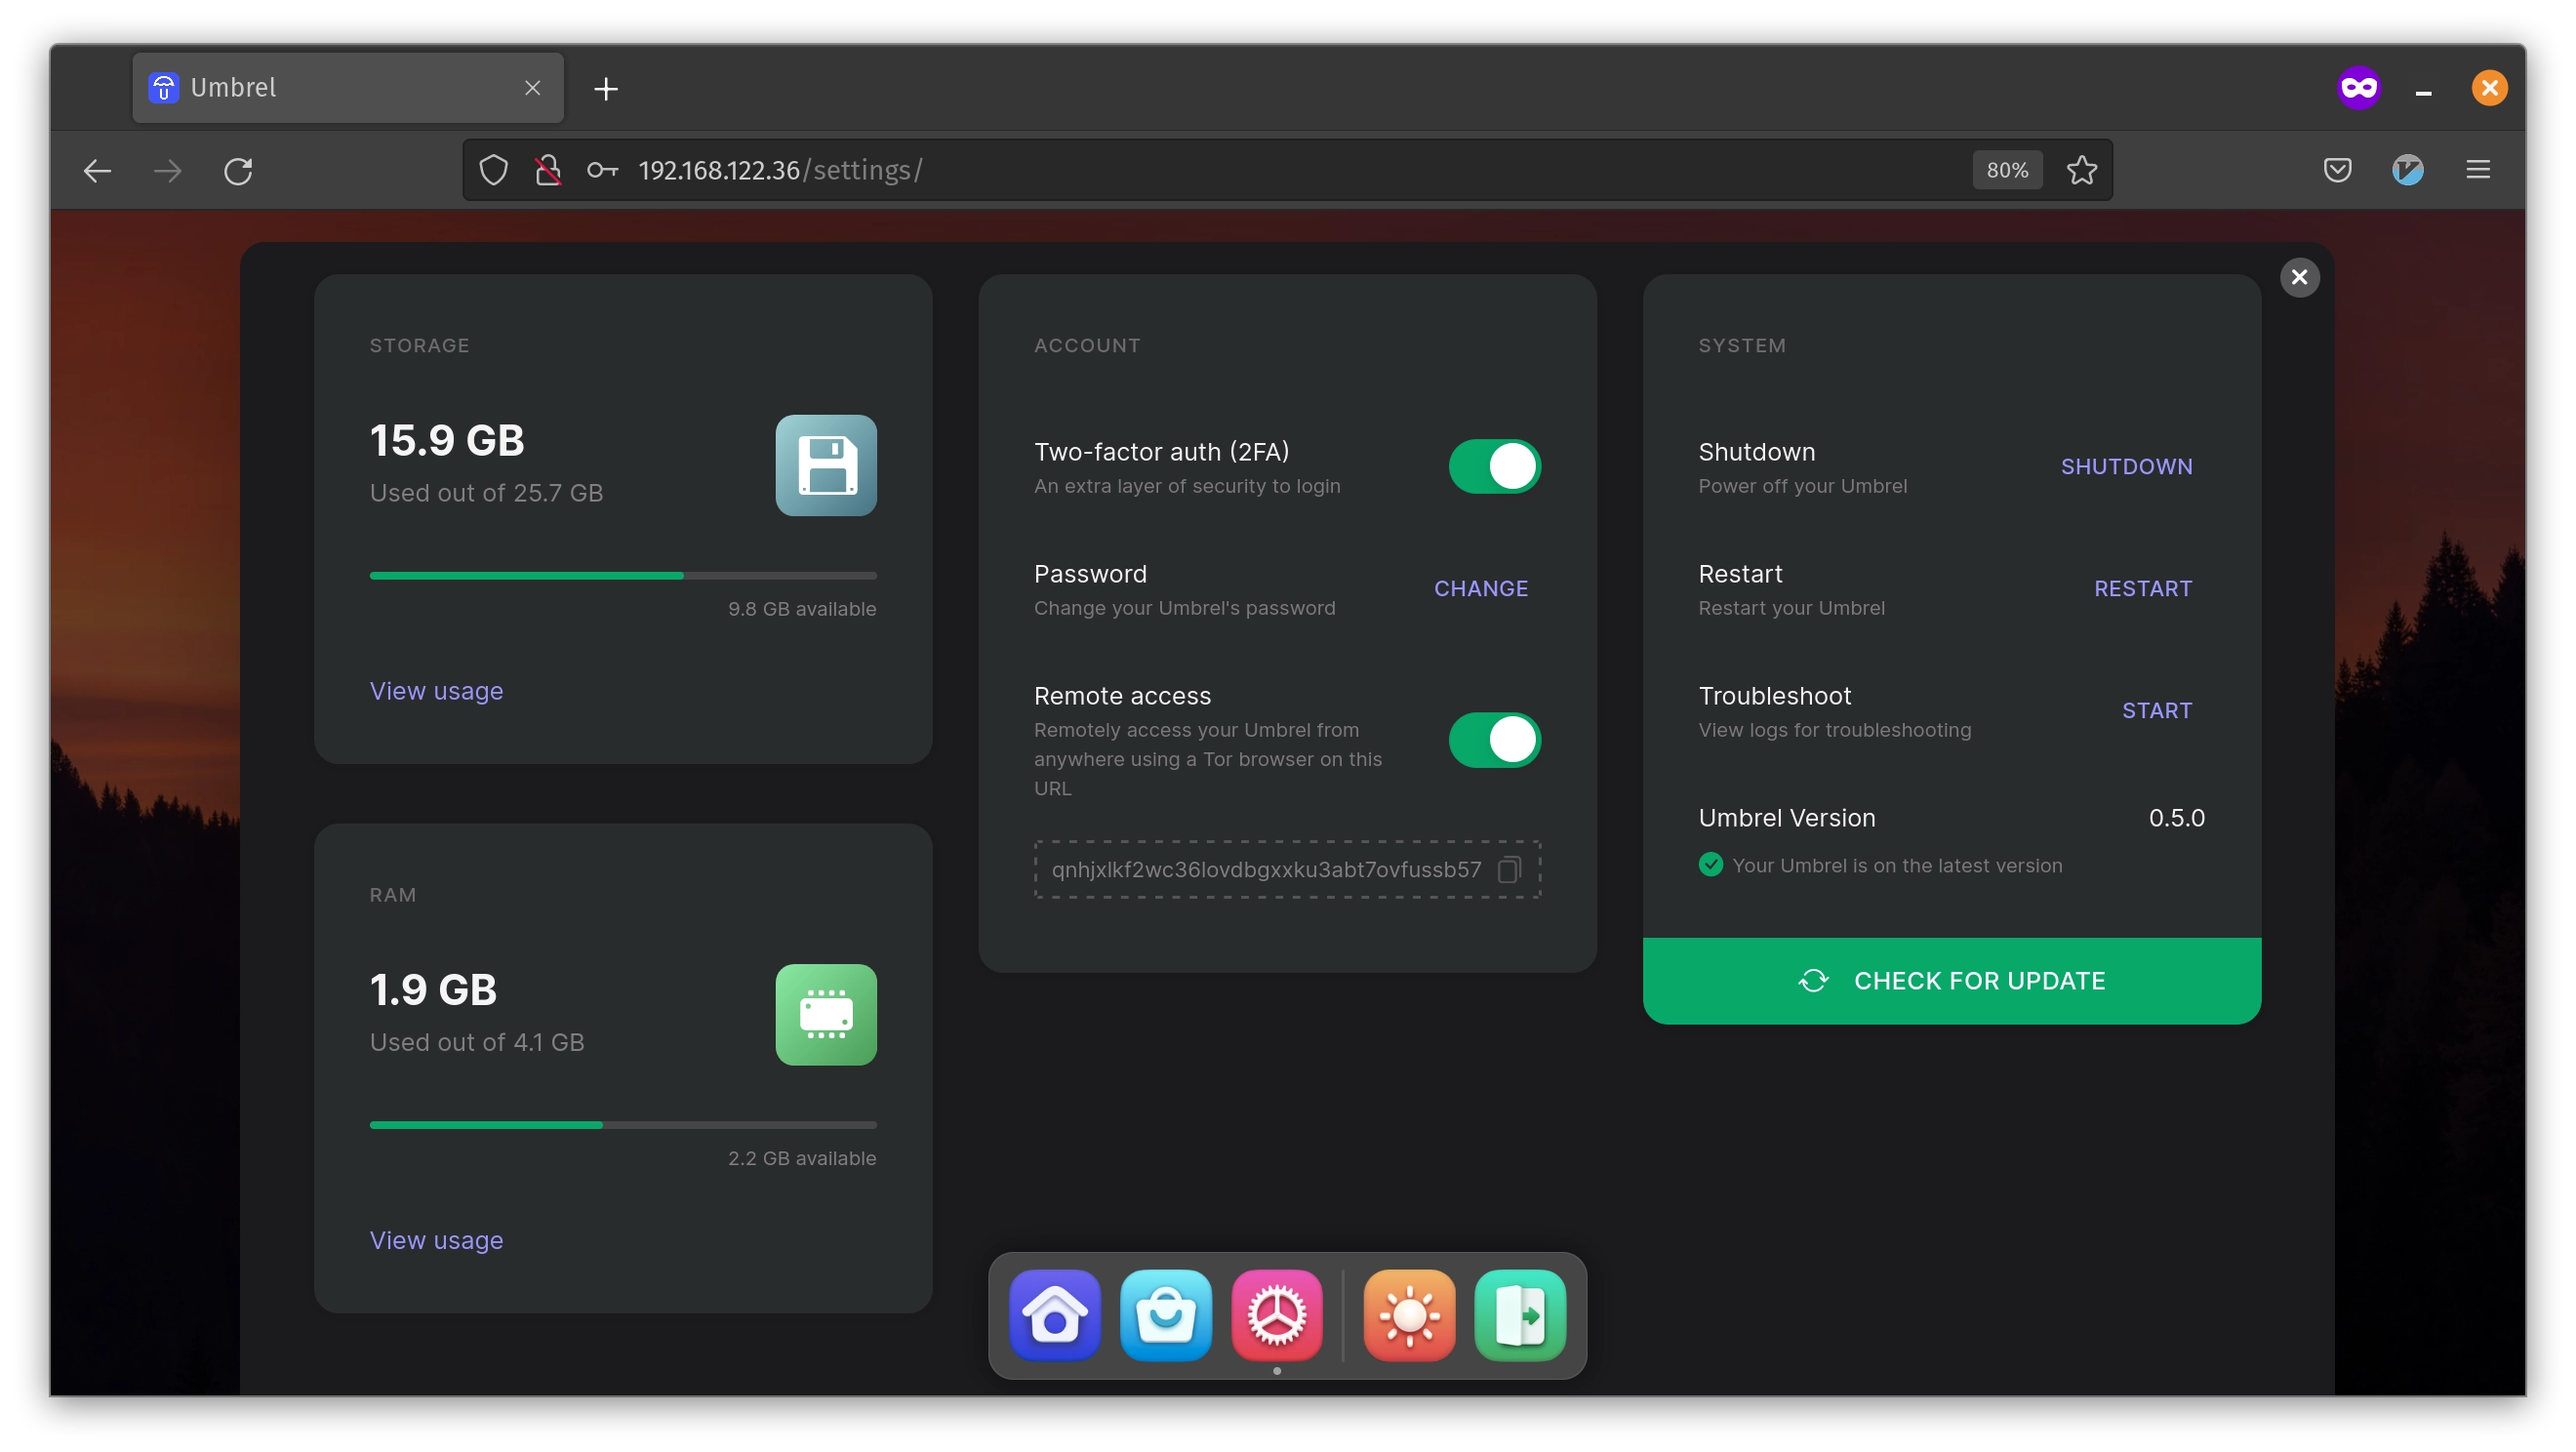This screenshot has height=1452, width=2576.
Task: Click the sun wallpaper icon in dock
Action: pyautogui.click(x=1409, y=1315)
